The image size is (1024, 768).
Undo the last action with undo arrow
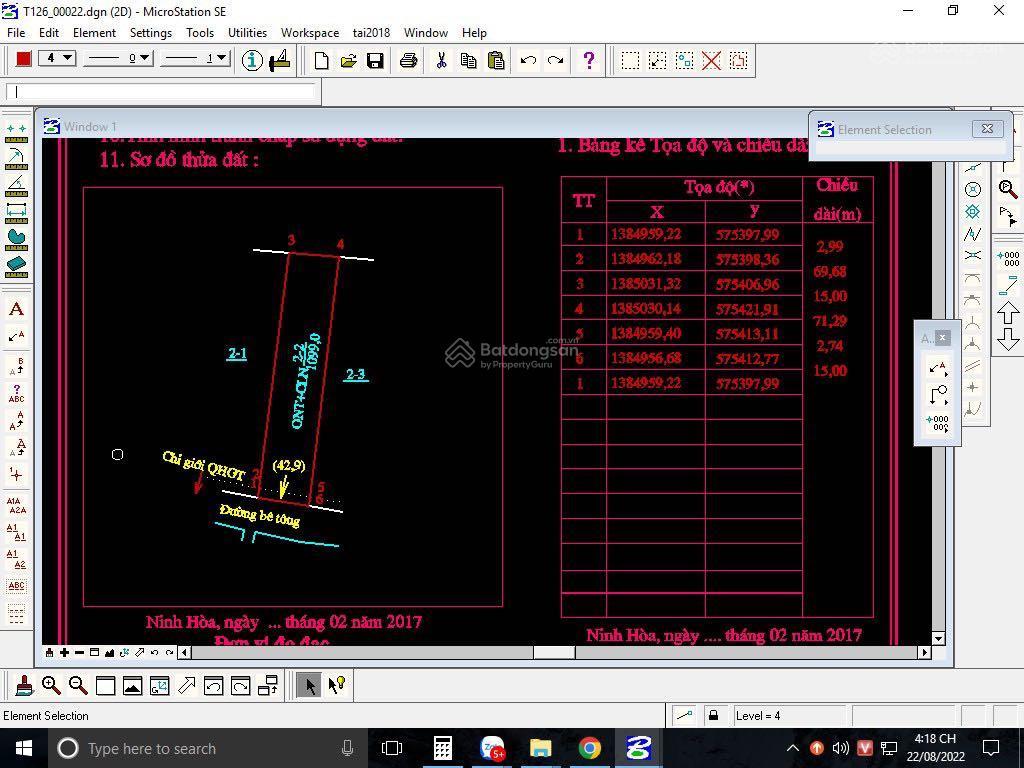(x=527, y=60)
